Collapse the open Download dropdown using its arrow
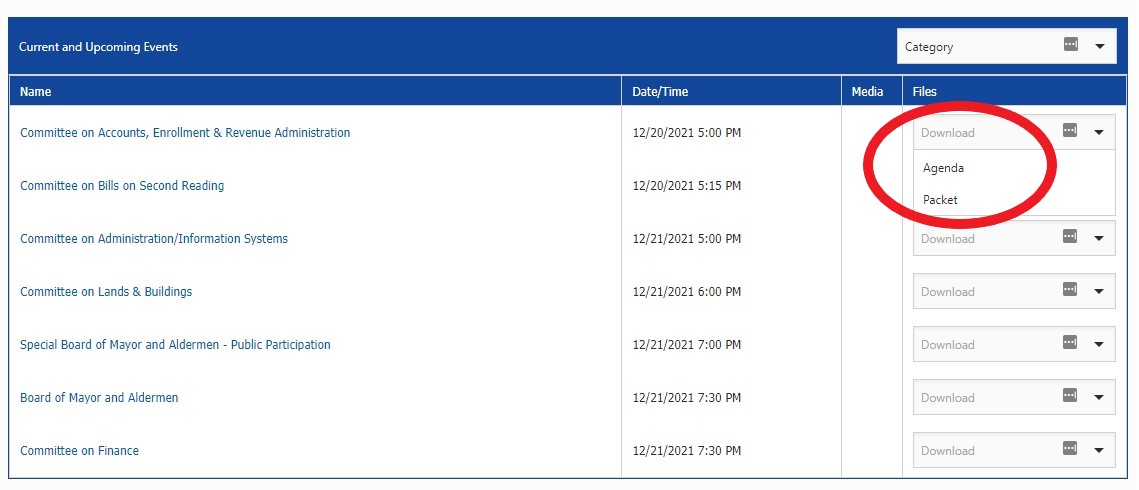The width and height of the screenshot is (1139, 490). 1098,132
